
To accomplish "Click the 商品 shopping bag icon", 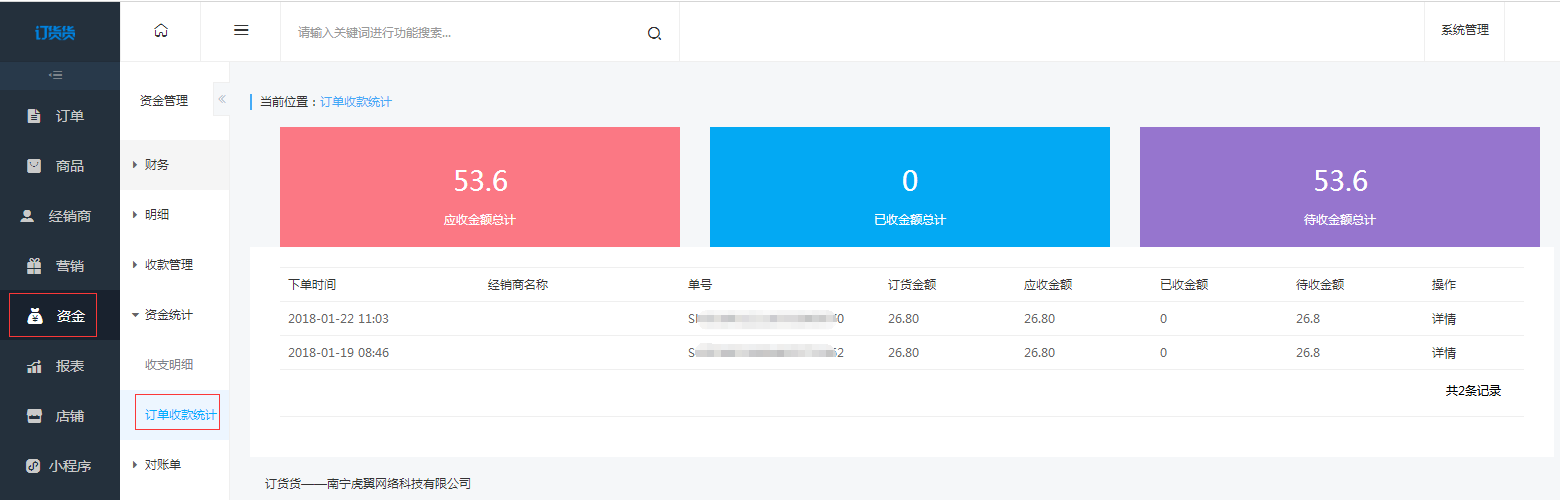I will 34,166.
